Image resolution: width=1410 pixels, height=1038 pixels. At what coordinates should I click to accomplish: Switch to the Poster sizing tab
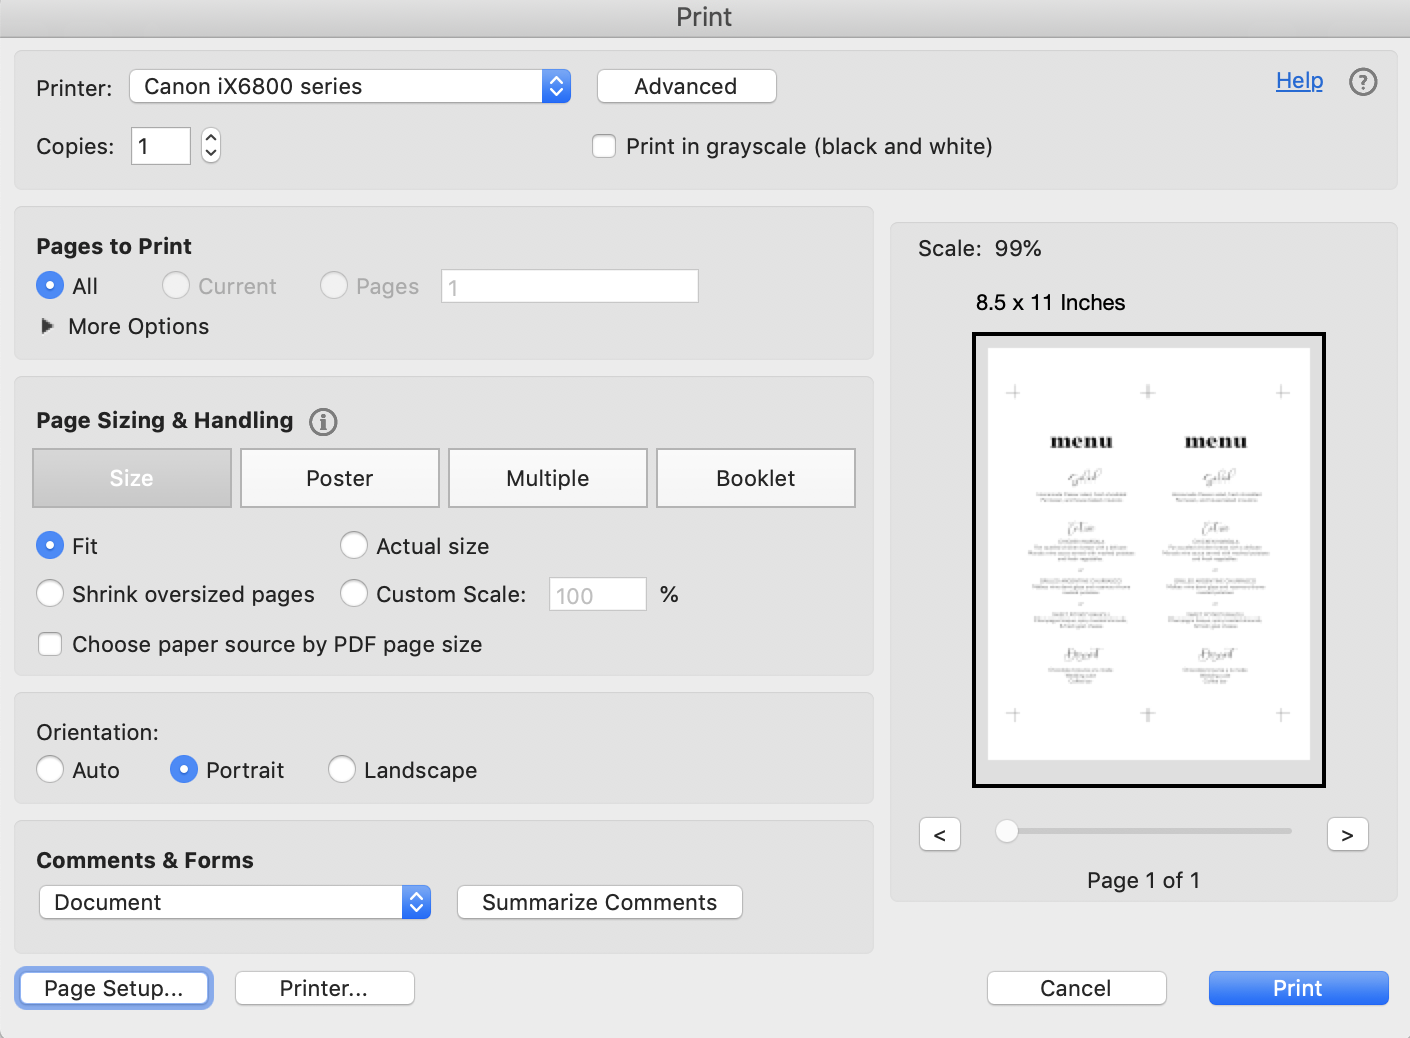pyautogui.click(x=340, y=478)
